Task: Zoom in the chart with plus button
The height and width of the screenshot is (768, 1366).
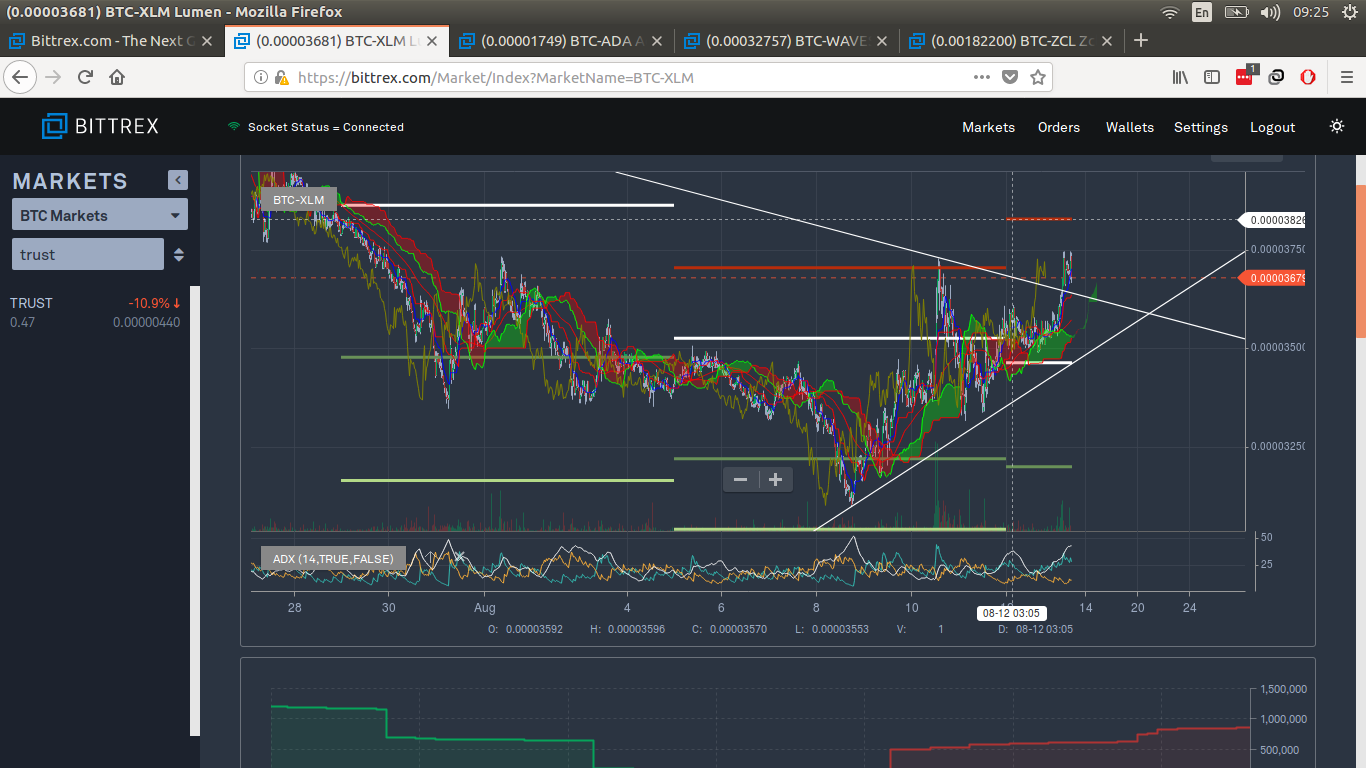Action: (775, 480)
